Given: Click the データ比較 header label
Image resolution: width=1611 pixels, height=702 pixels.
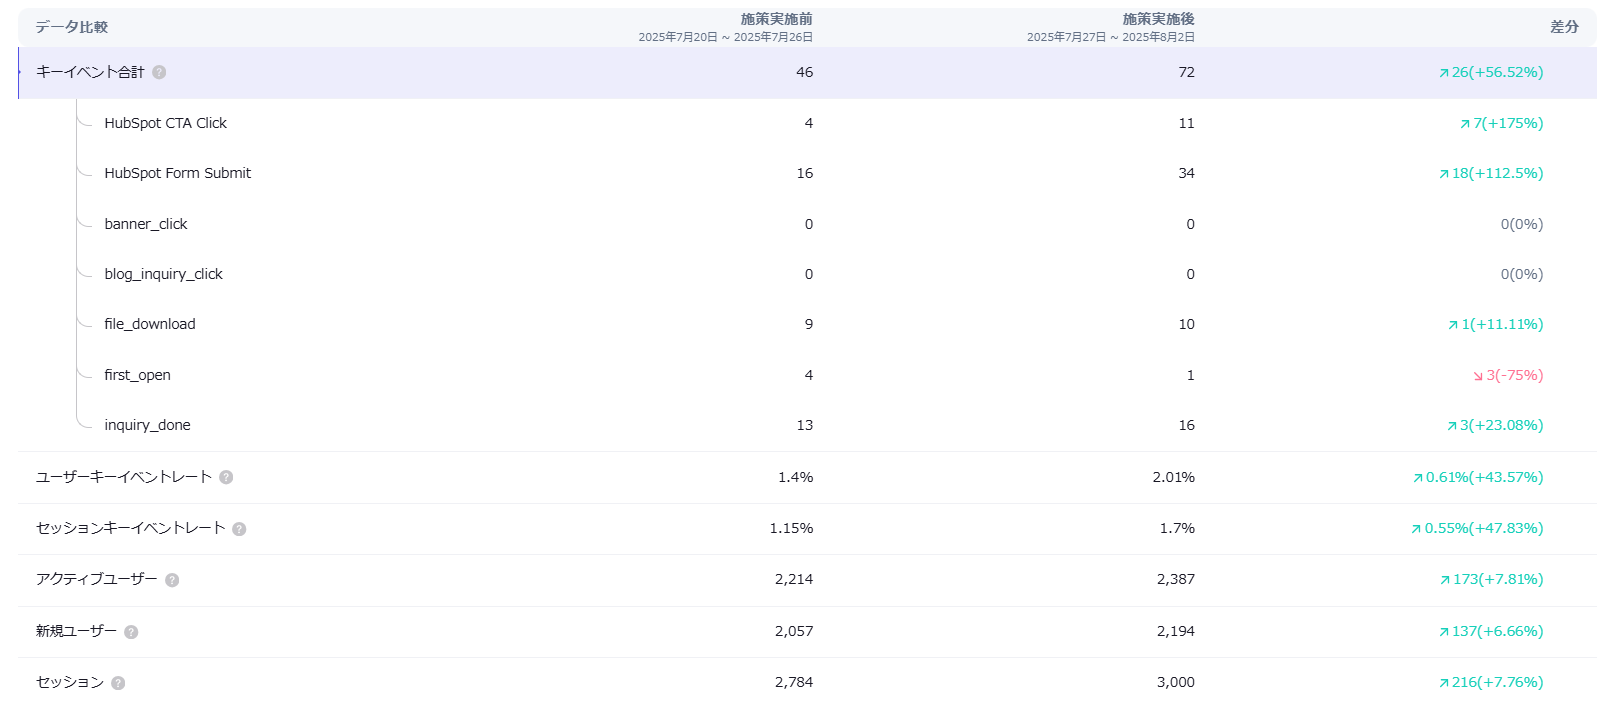Looking at the screenshot, I should point(72,27).
